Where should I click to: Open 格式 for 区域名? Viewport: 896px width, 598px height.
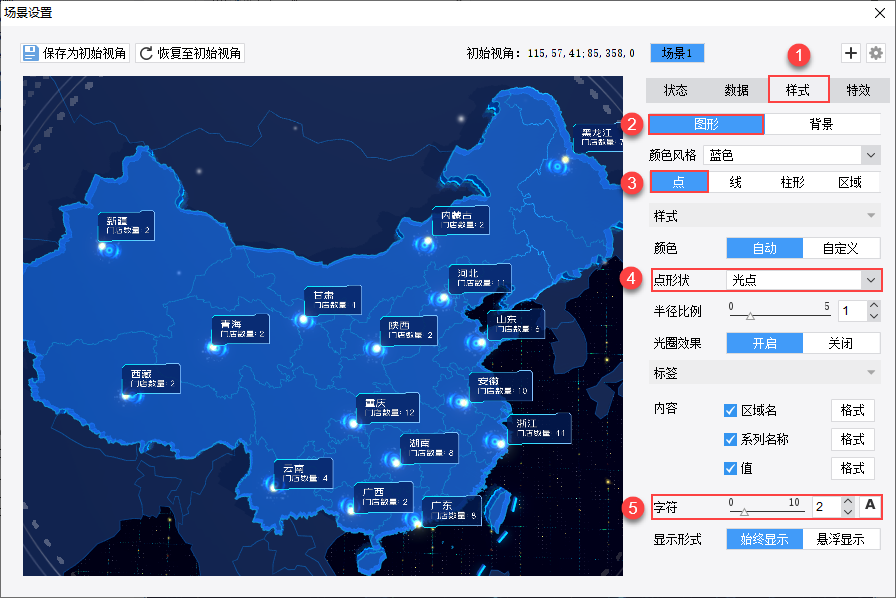coord(853,410)
